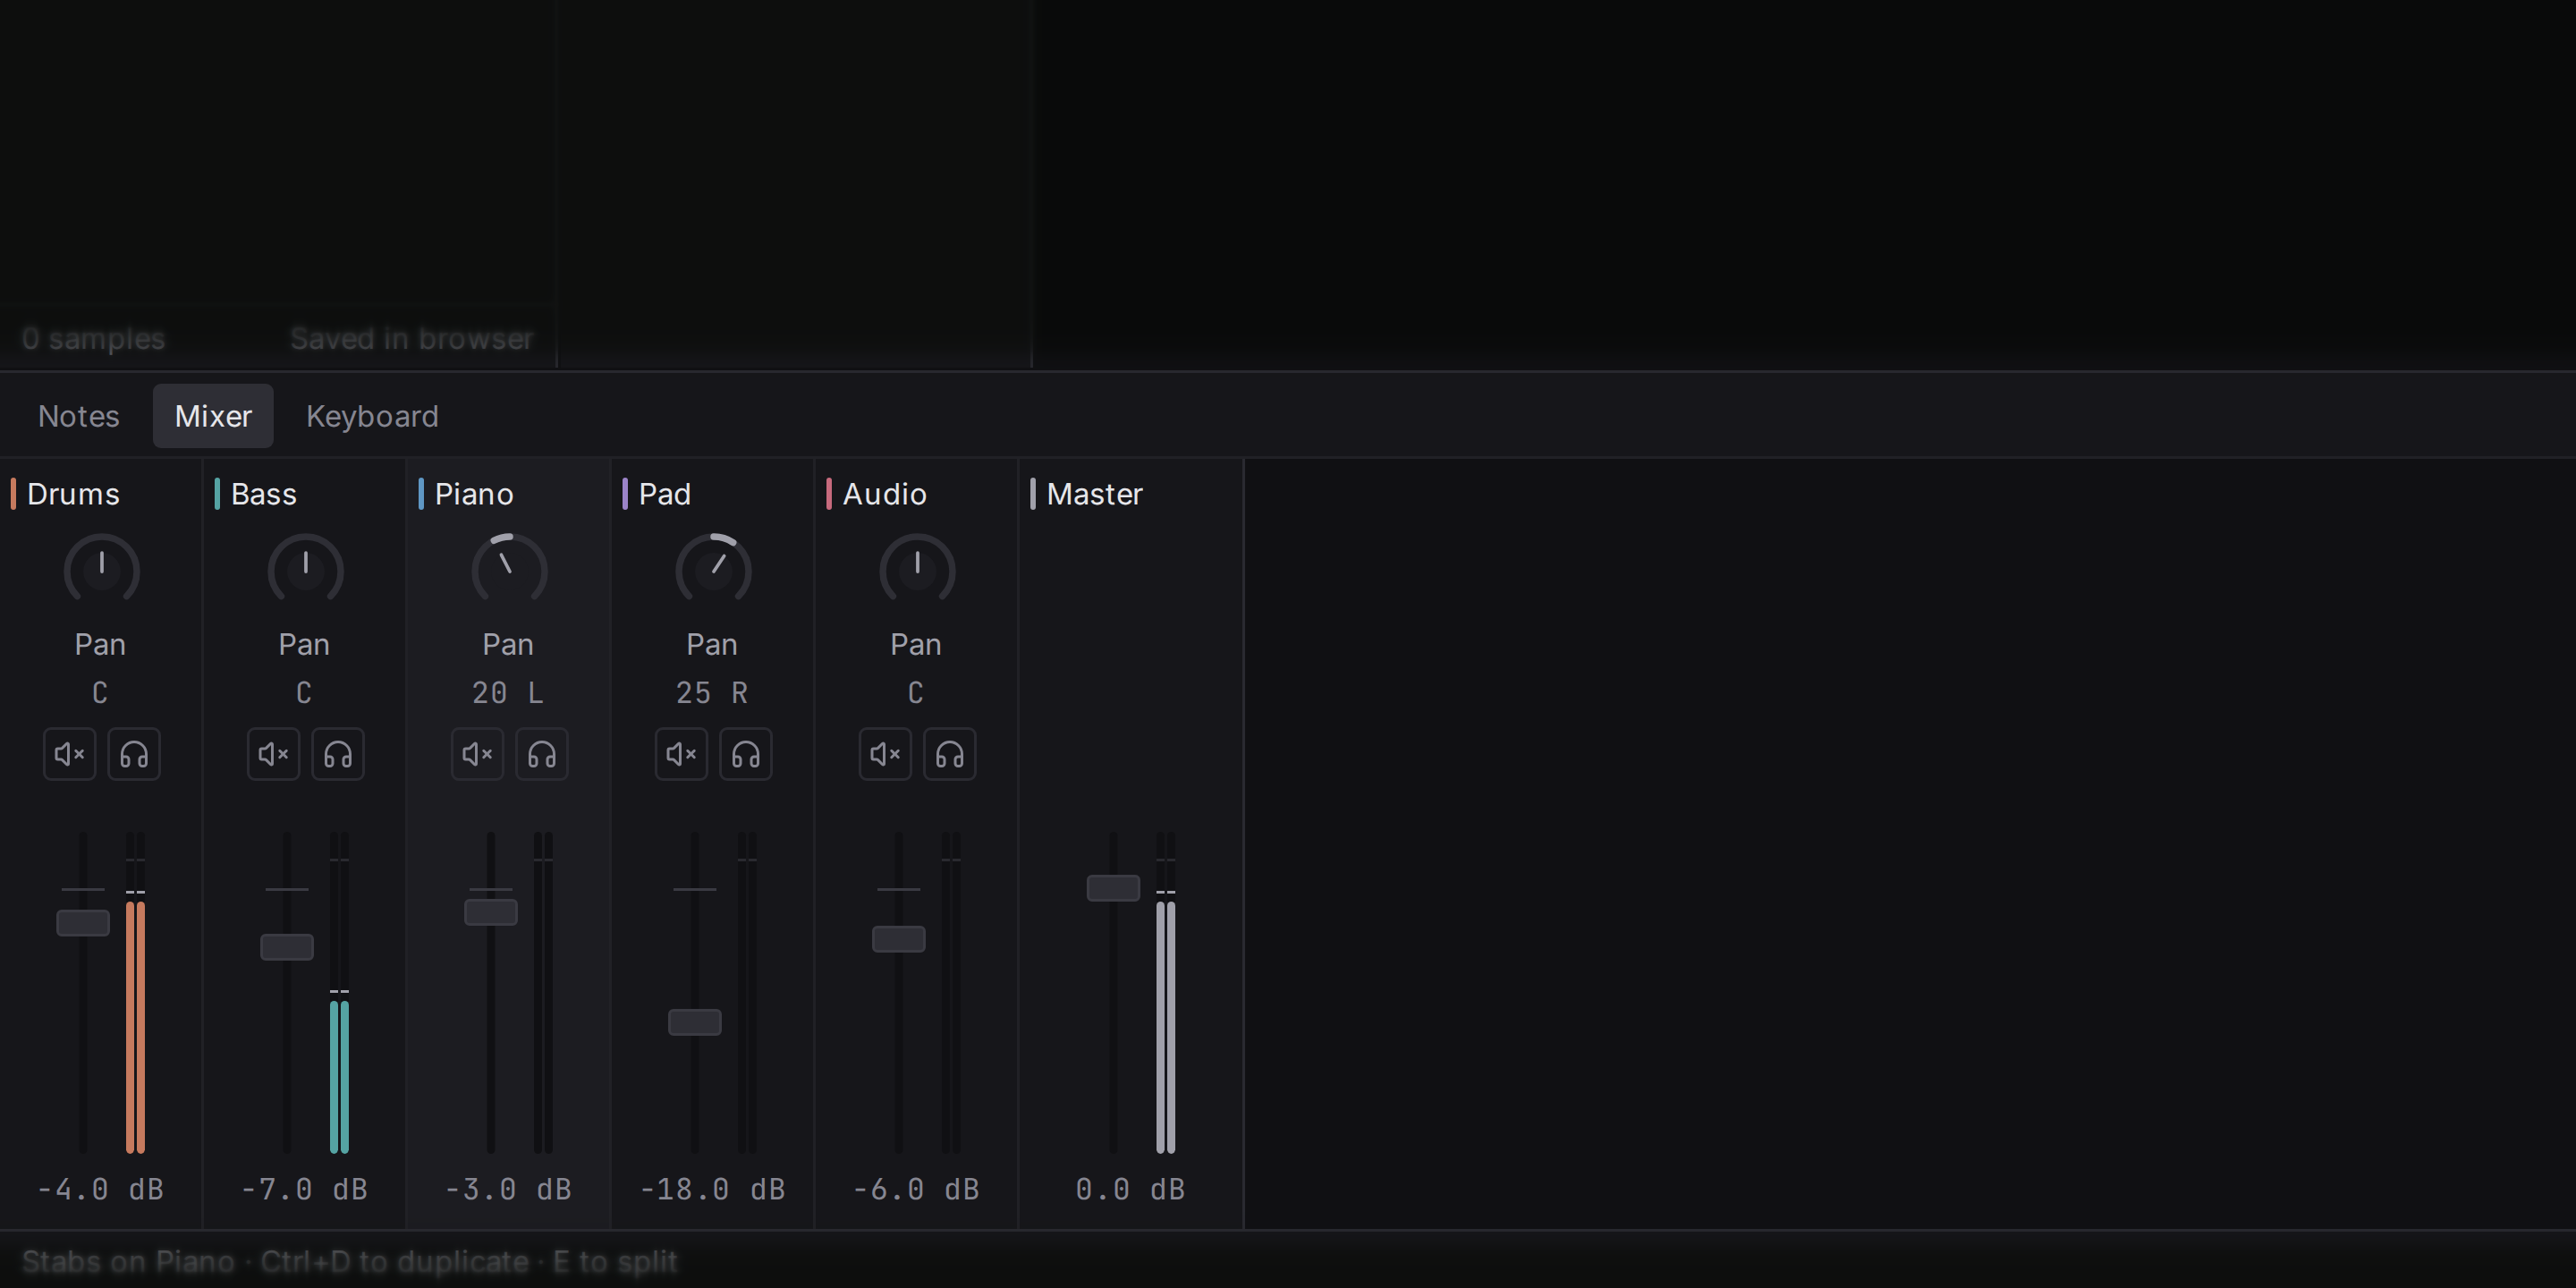2576x1288 pixels.
Task: Grab the Audio volume fader handle
Action: pyautogui.click(x=899, y=939)
